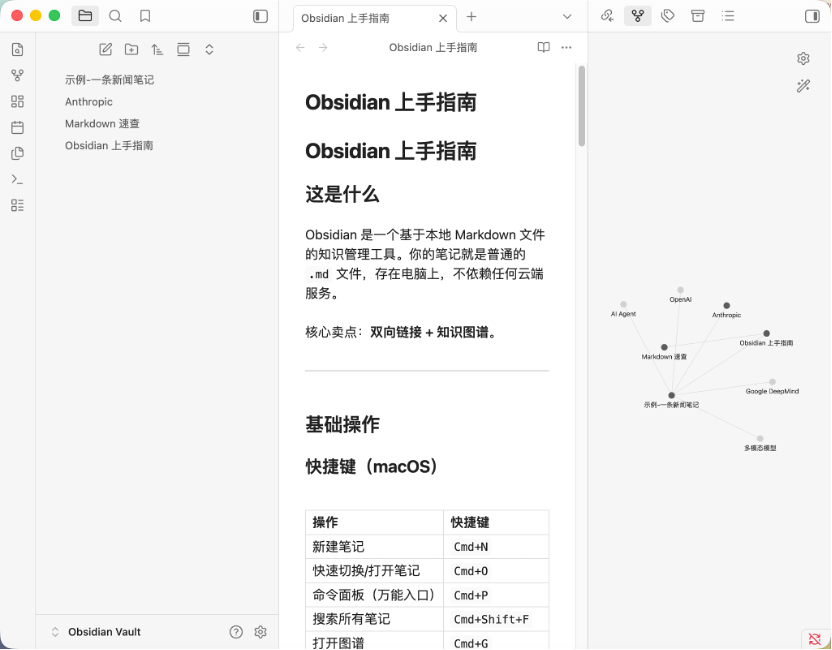
Task: Open archive box tab in right sidebar
Action: point(698,16)
